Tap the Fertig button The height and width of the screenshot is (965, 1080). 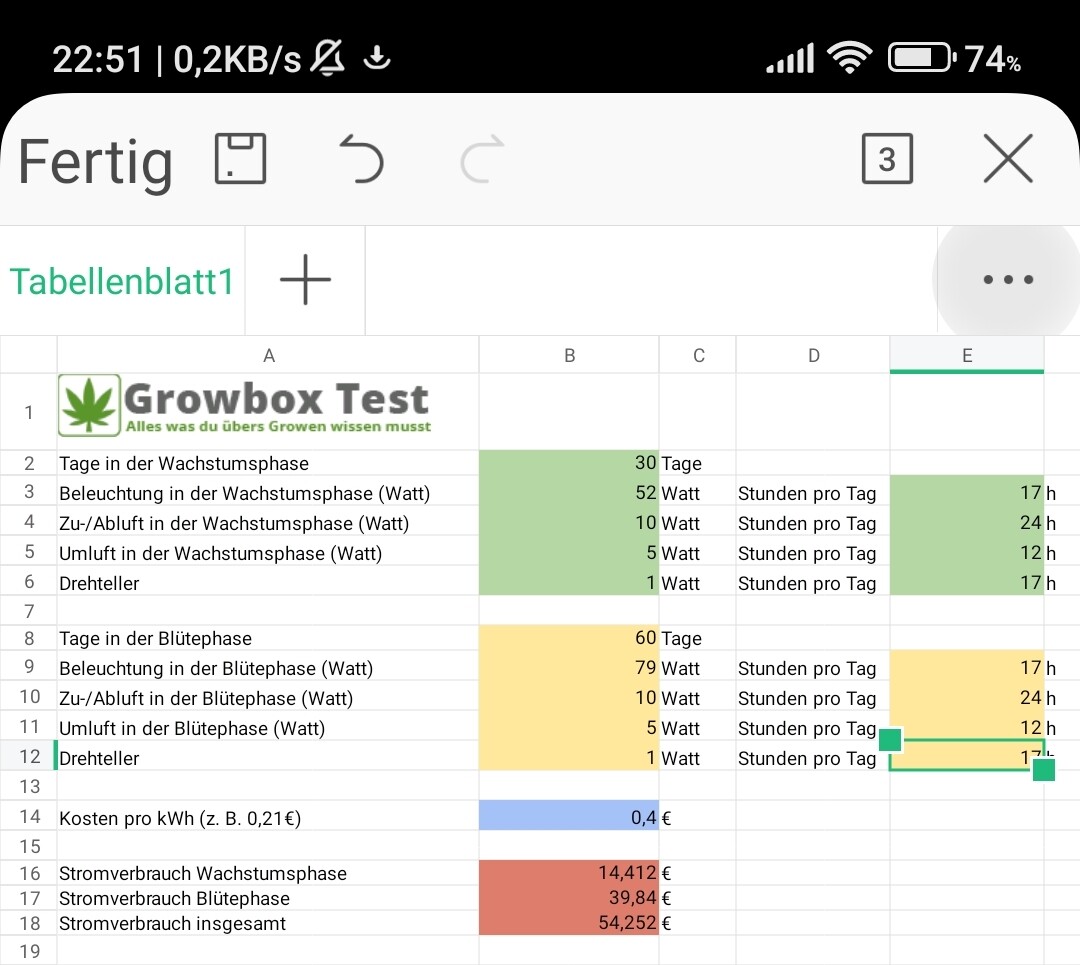95,161
